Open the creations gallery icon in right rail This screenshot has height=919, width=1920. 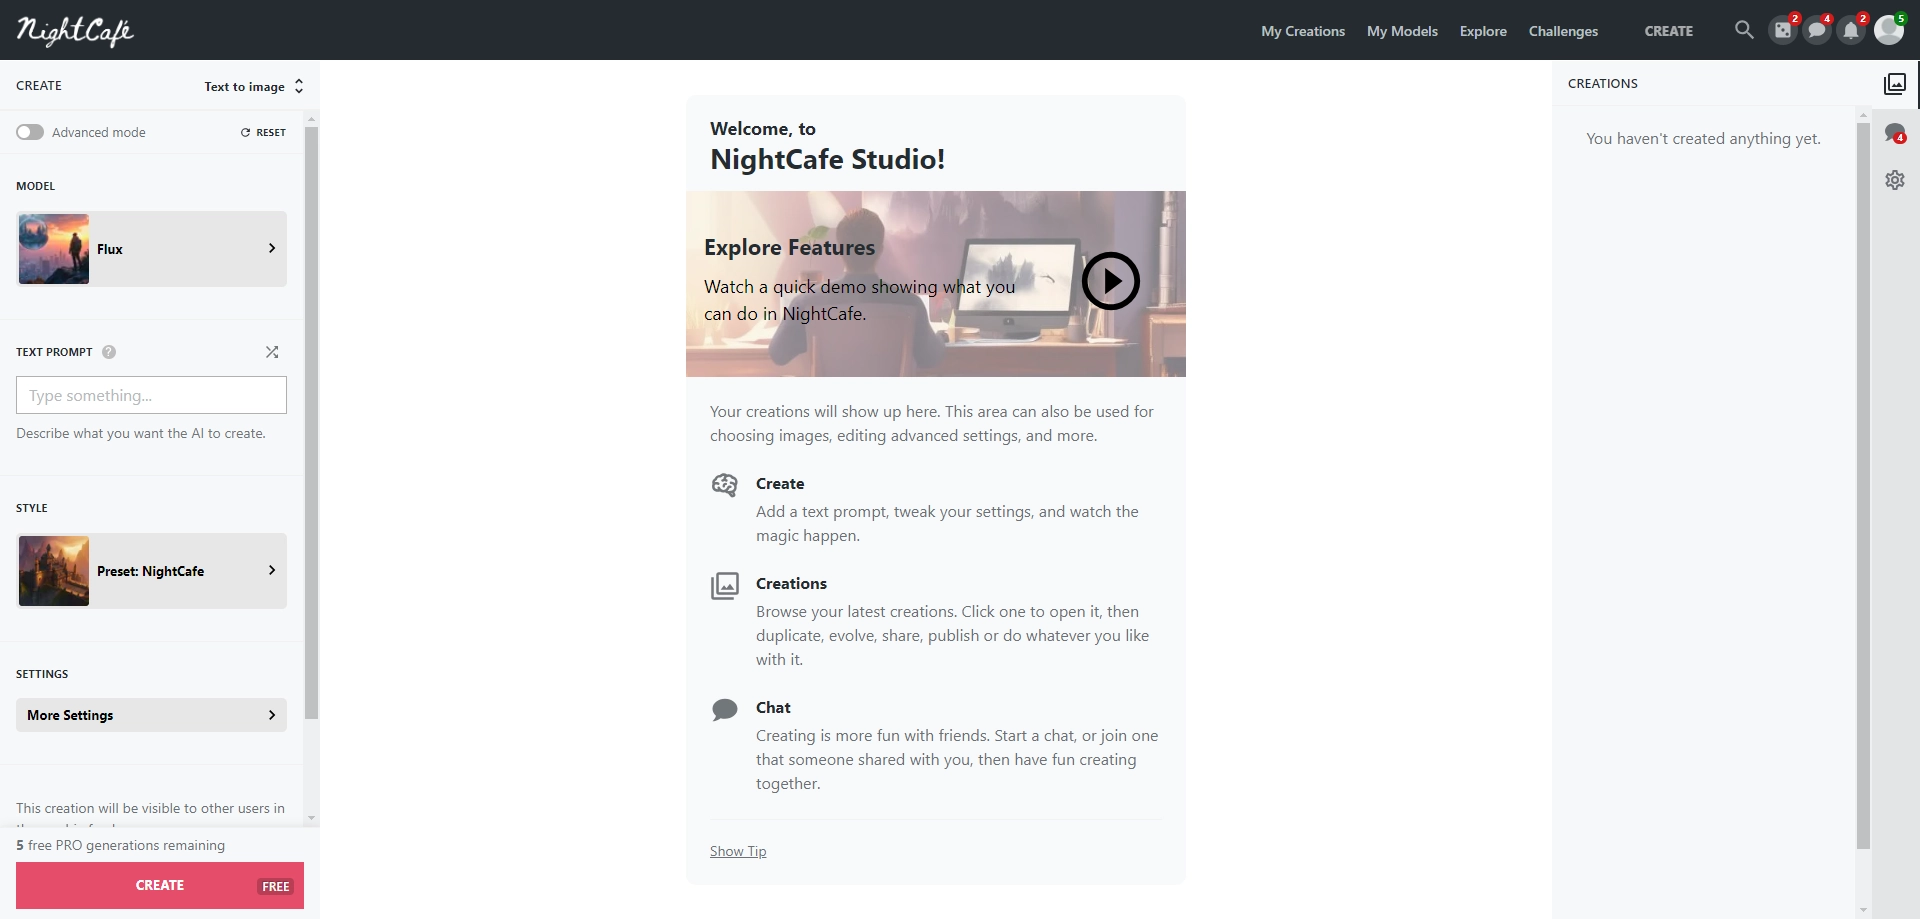point(1895,84)
